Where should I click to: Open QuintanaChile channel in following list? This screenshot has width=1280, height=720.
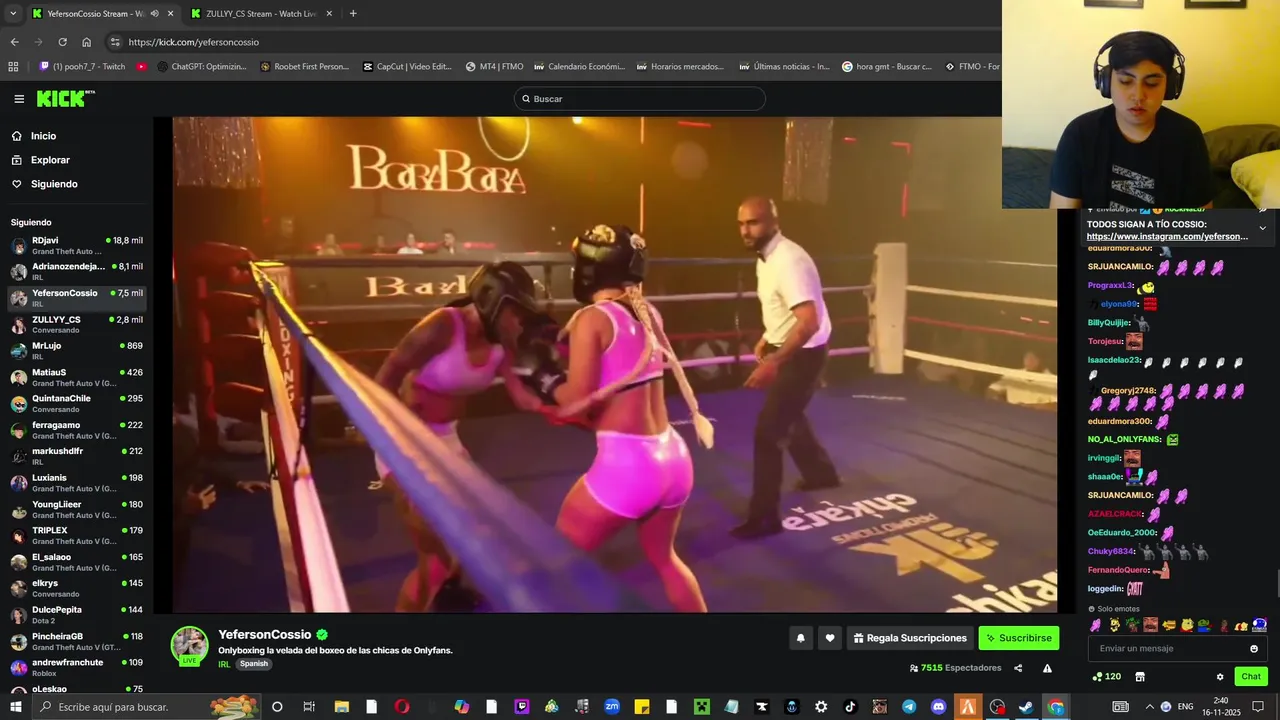coord(76,403)
